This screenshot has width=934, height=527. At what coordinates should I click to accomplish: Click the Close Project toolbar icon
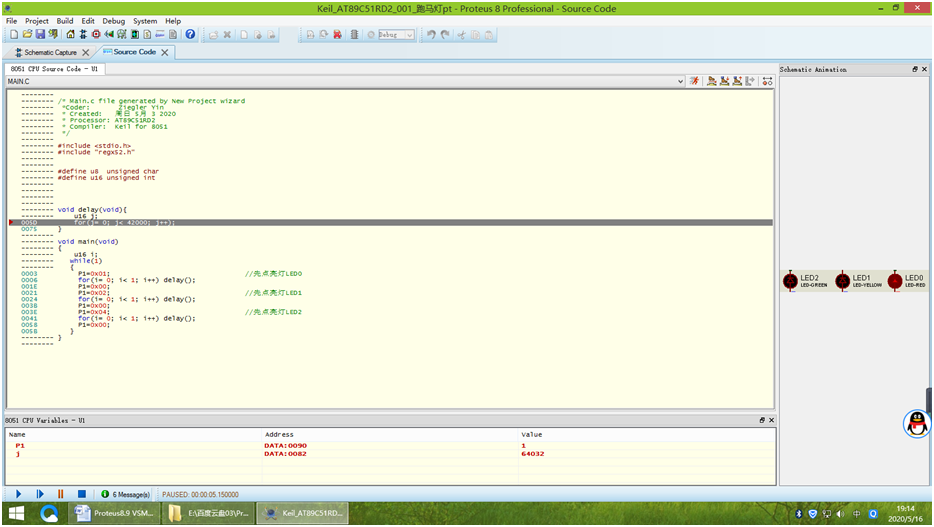[54, 35]
